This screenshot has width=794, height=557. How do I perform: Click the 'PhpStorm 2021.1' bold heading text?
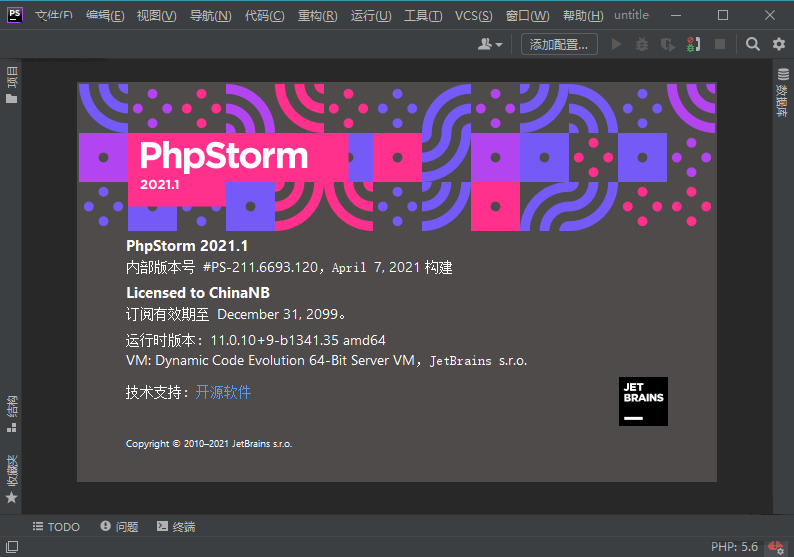187,246
